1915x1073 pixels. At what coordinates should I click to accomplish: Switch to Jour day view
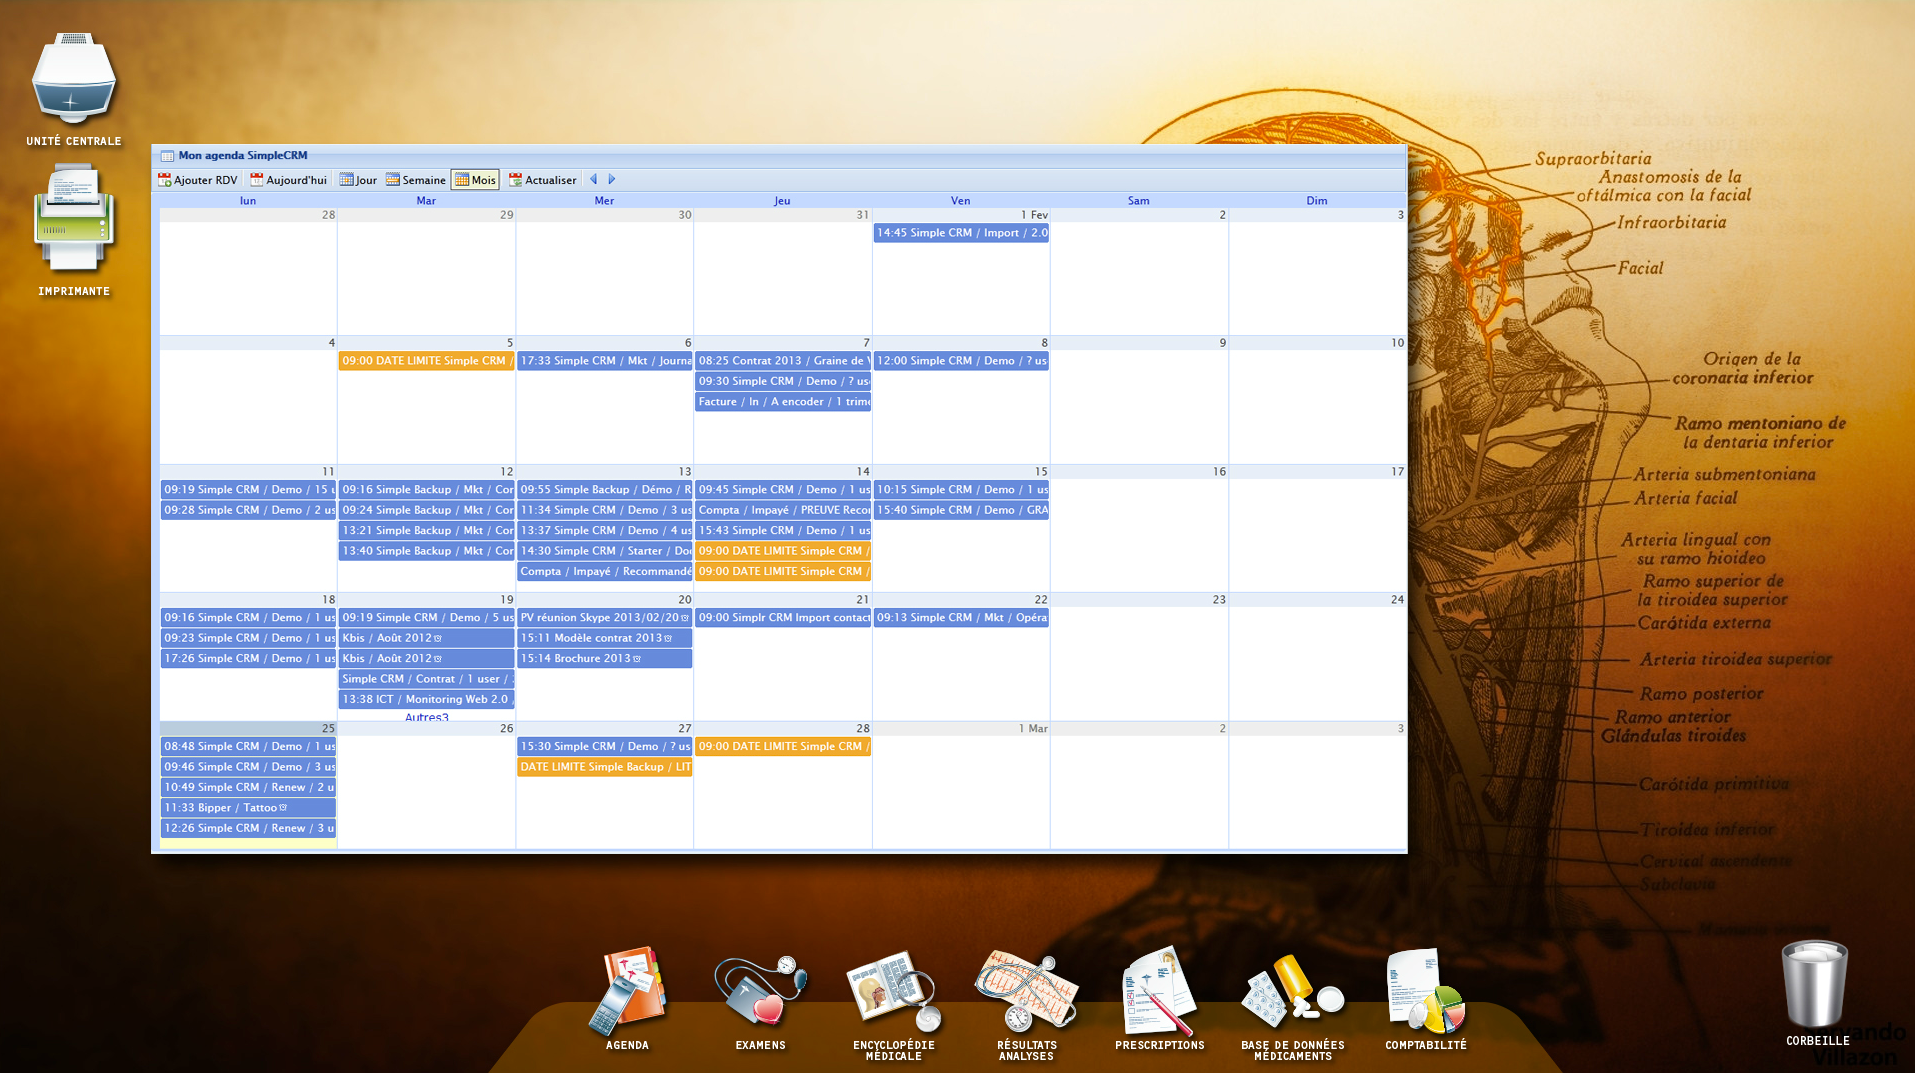[x=358, y=180]
